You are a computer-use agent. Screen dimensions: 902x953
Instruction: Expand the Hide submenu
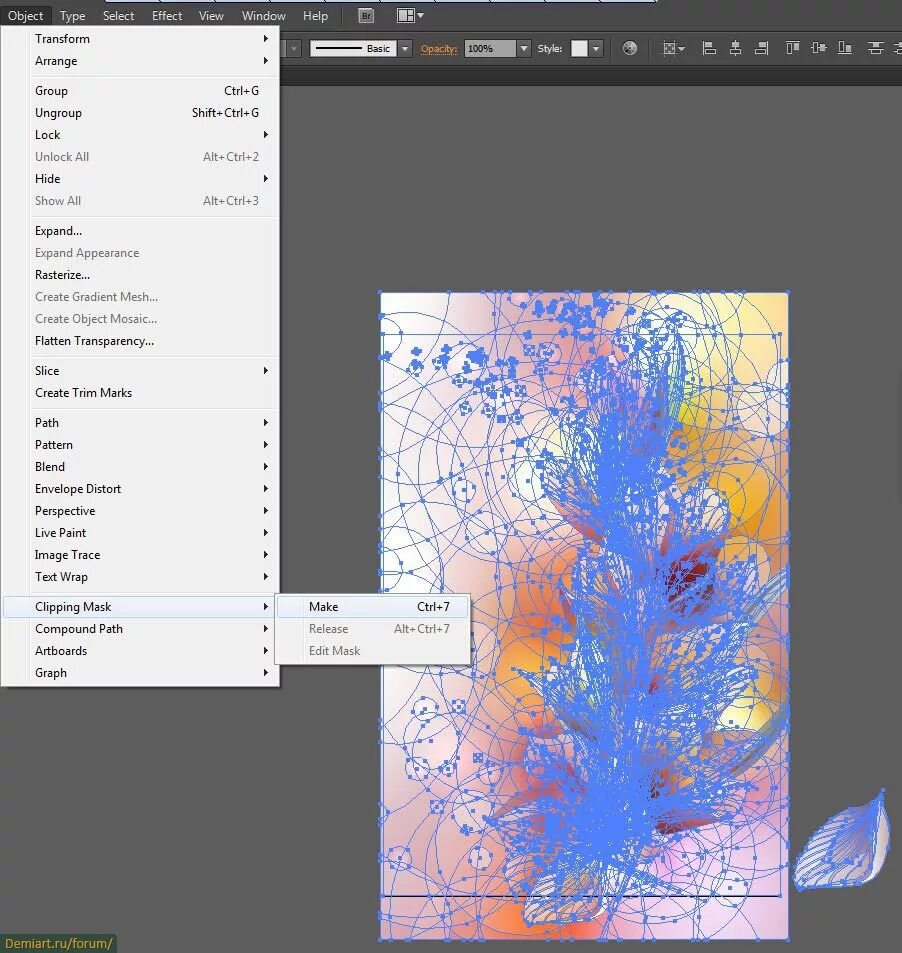click(152, 179)
